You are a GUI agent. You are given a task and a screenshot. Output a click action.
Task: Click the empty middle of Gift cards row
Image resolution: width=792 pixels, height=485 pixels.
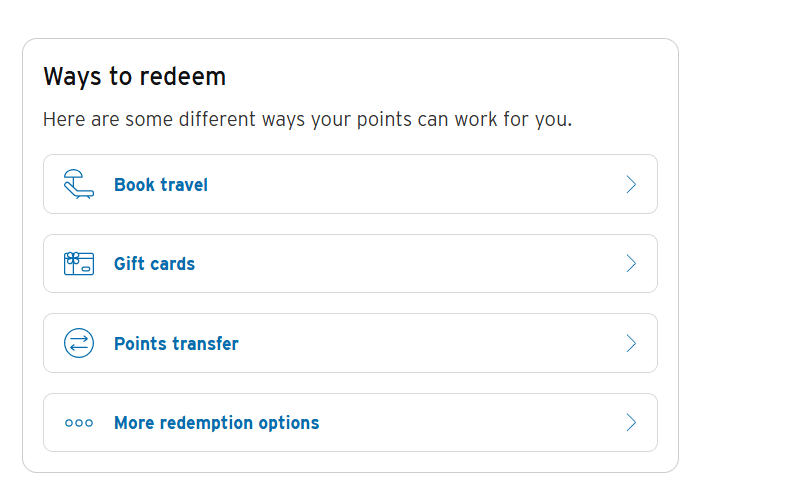click(x=420, y=264)
